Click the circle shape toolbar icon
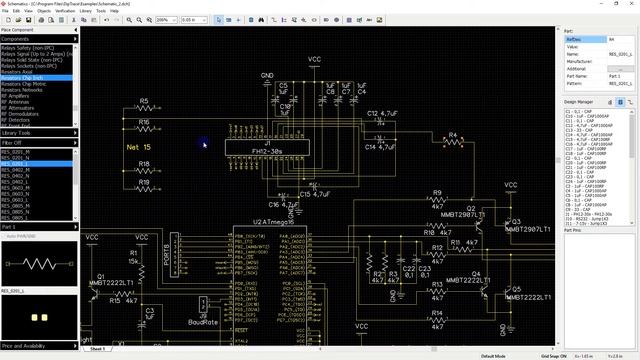Image resolution: width=640 pixels, height=360 pixels. (337, 20)
